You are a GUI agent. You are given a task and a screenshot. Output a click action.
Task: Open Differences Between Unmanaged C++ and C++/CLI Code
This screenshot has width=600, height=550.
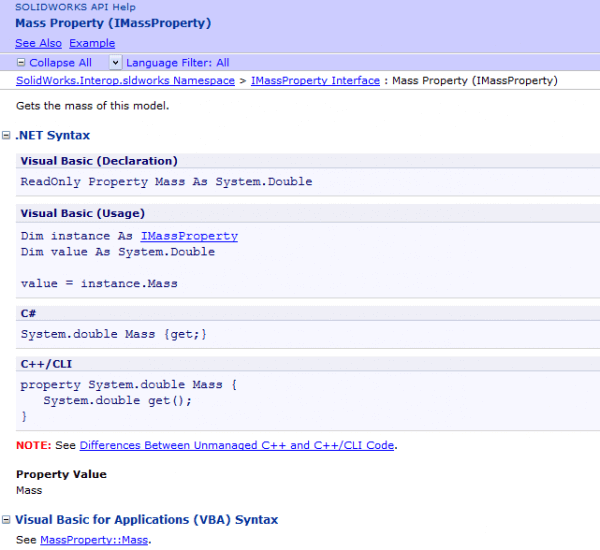click(236, 446)
